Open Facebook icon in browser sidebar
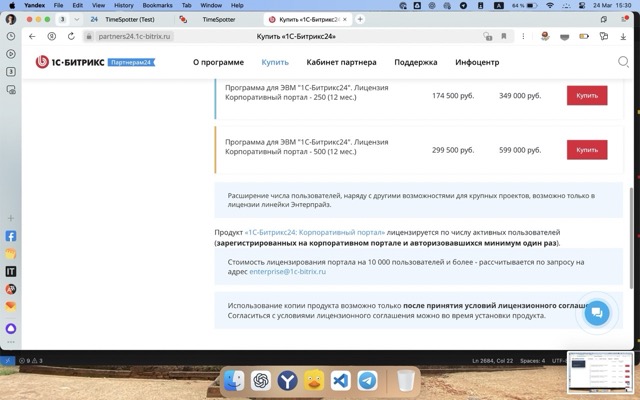Image resolution: width=640 pixels, height=400 pixels. coord(11,237)
